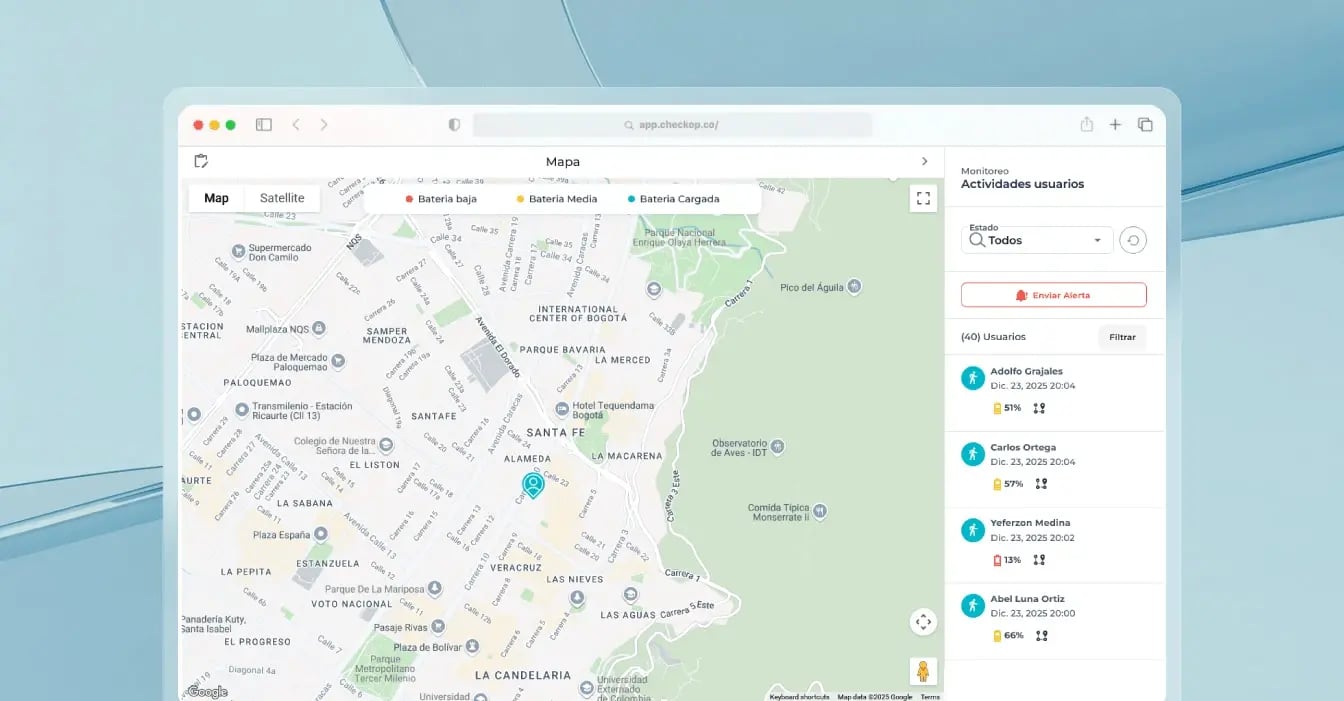This screenshot has width=1344, height=701.
Task: Select the Map view tab
Action: coord(215,197)
